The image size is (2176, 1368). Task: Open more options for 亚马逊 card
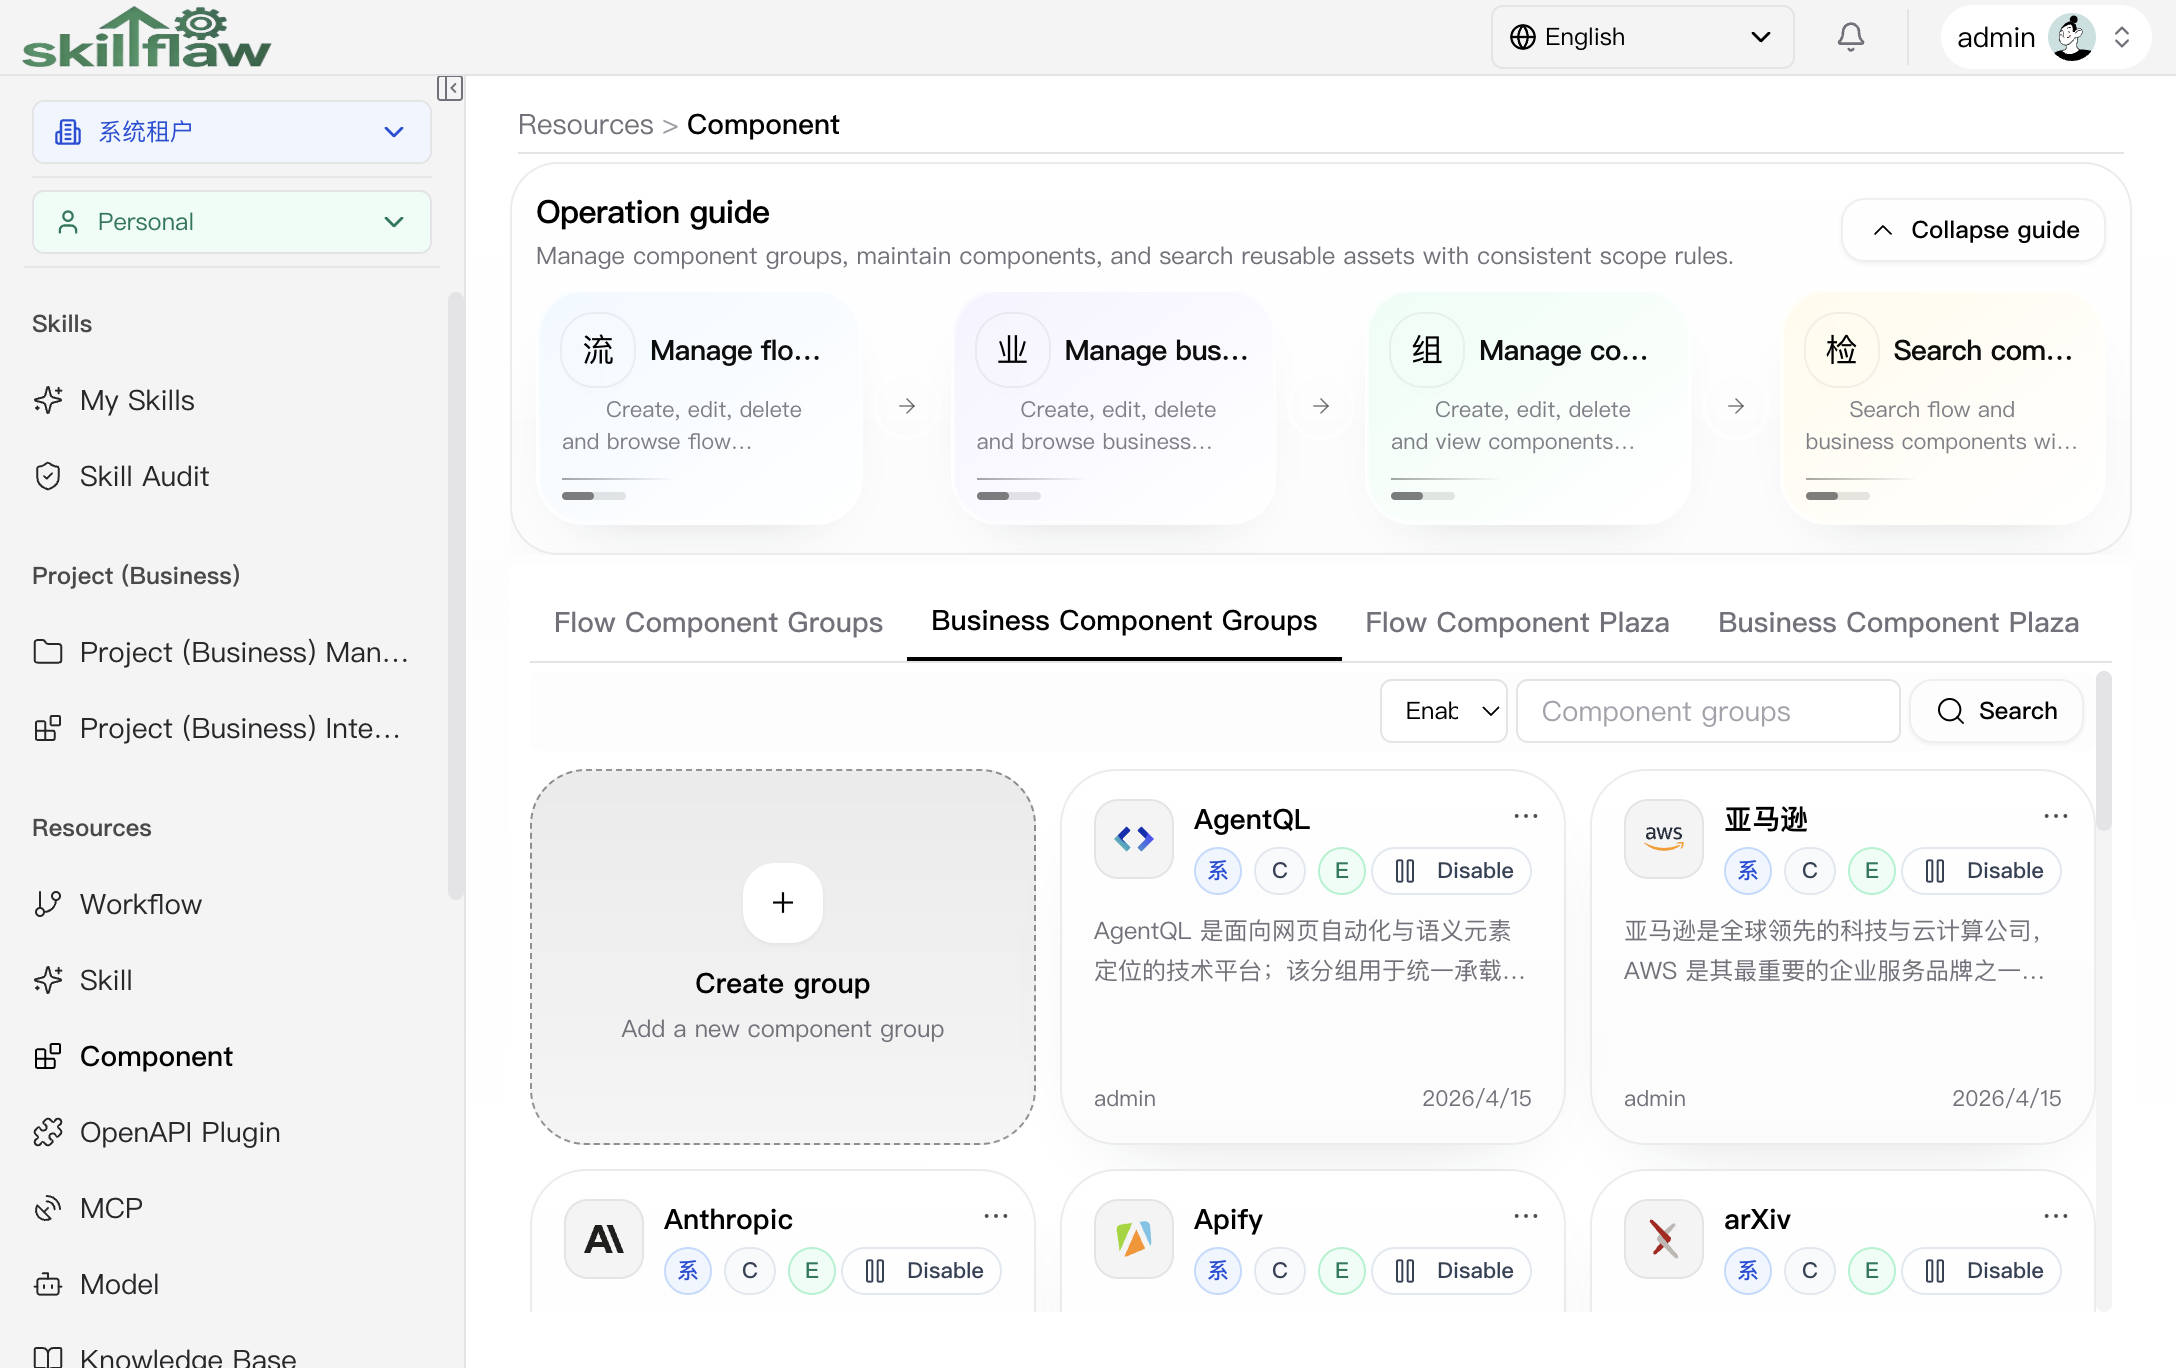pyautogui.click(x=2056, y=816)
